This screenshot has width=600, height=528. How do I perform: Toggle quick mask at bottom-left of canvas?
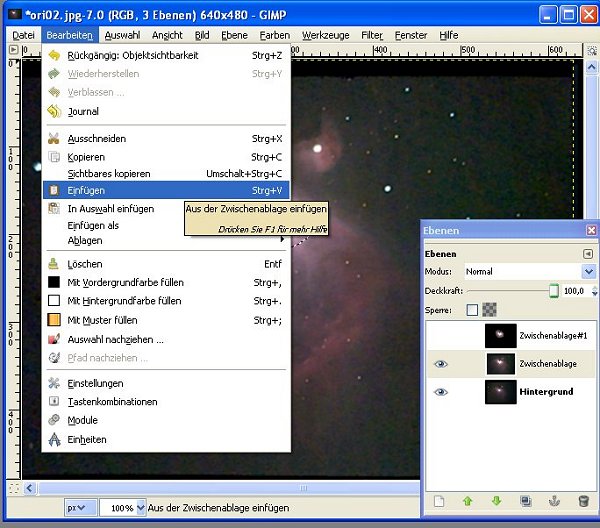tap(14, 488)
